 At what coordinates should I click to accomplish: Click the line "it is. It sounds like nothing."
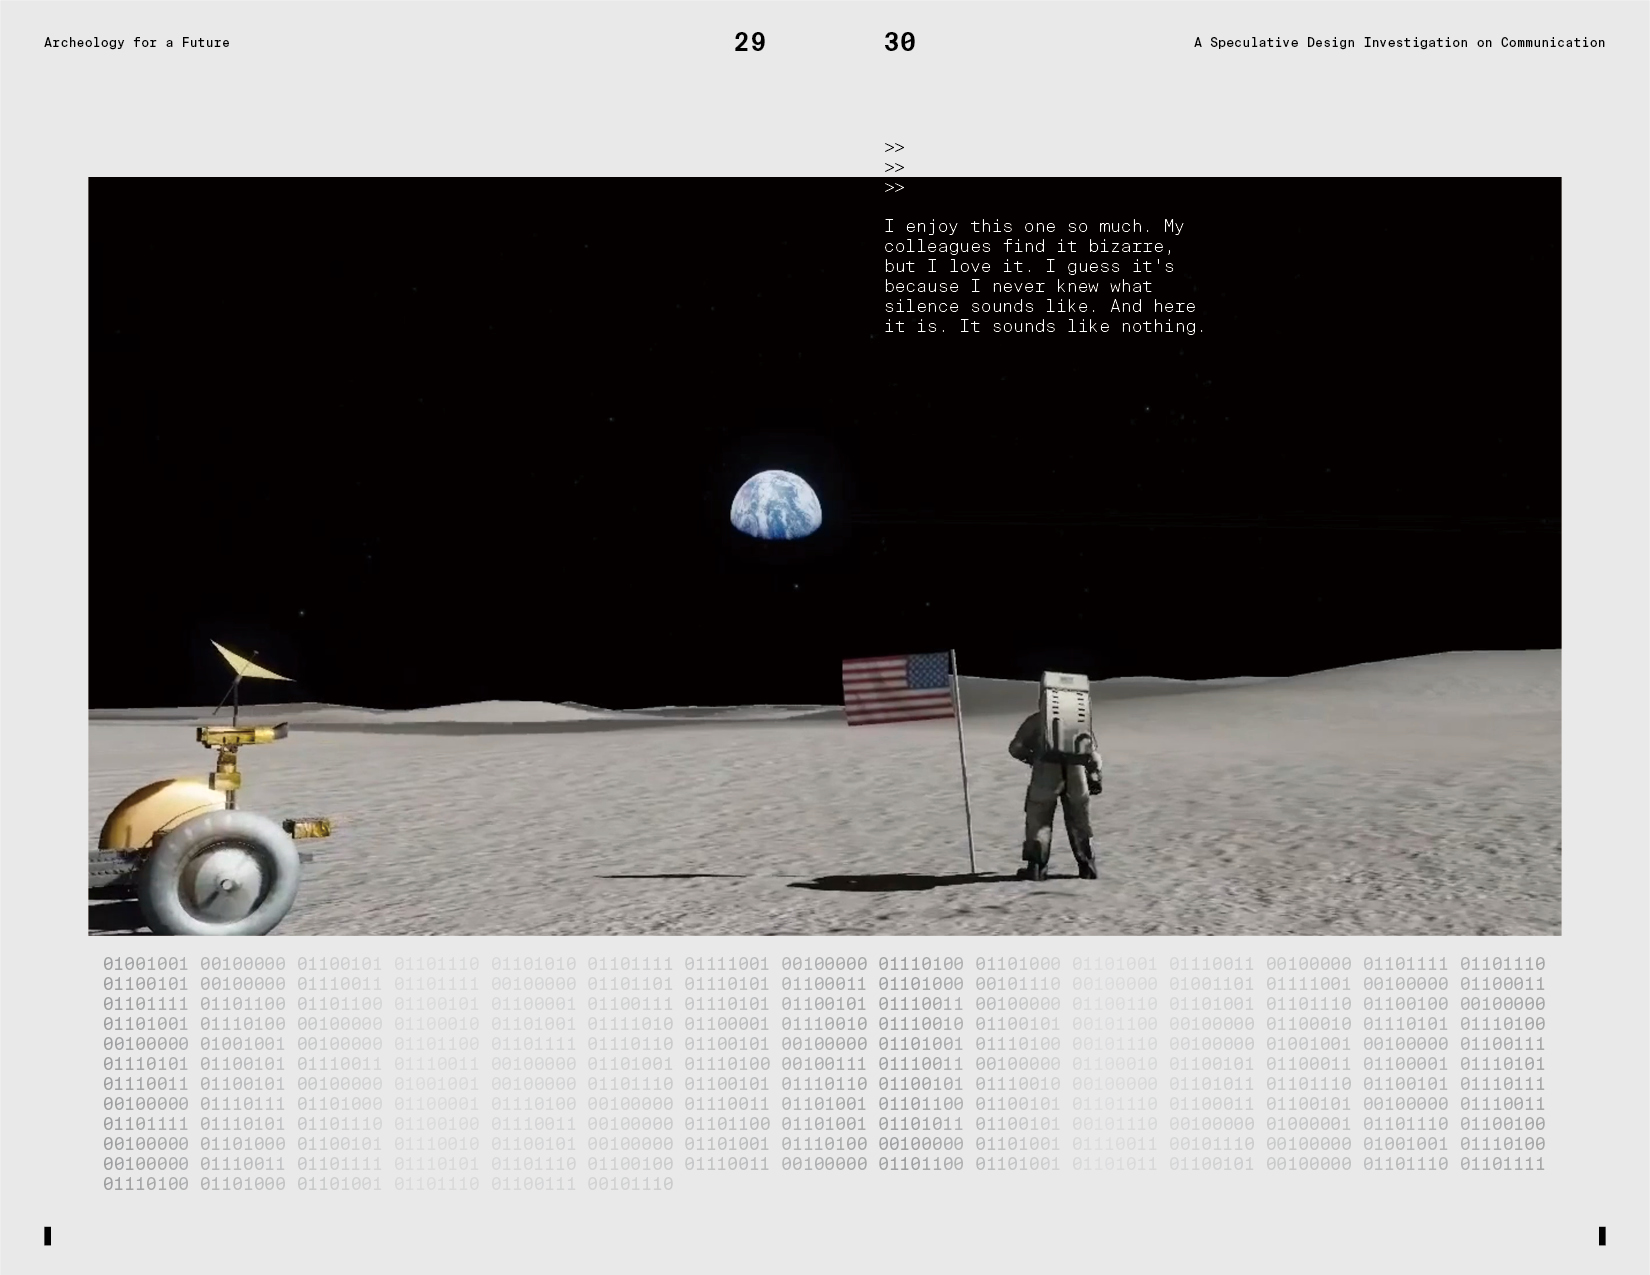click(x=1045, y=326)
